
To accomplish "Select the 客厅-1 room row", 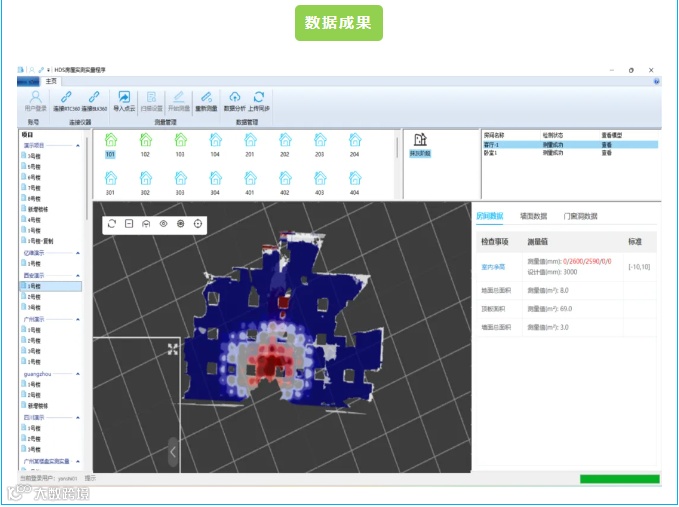I will 570,145.
